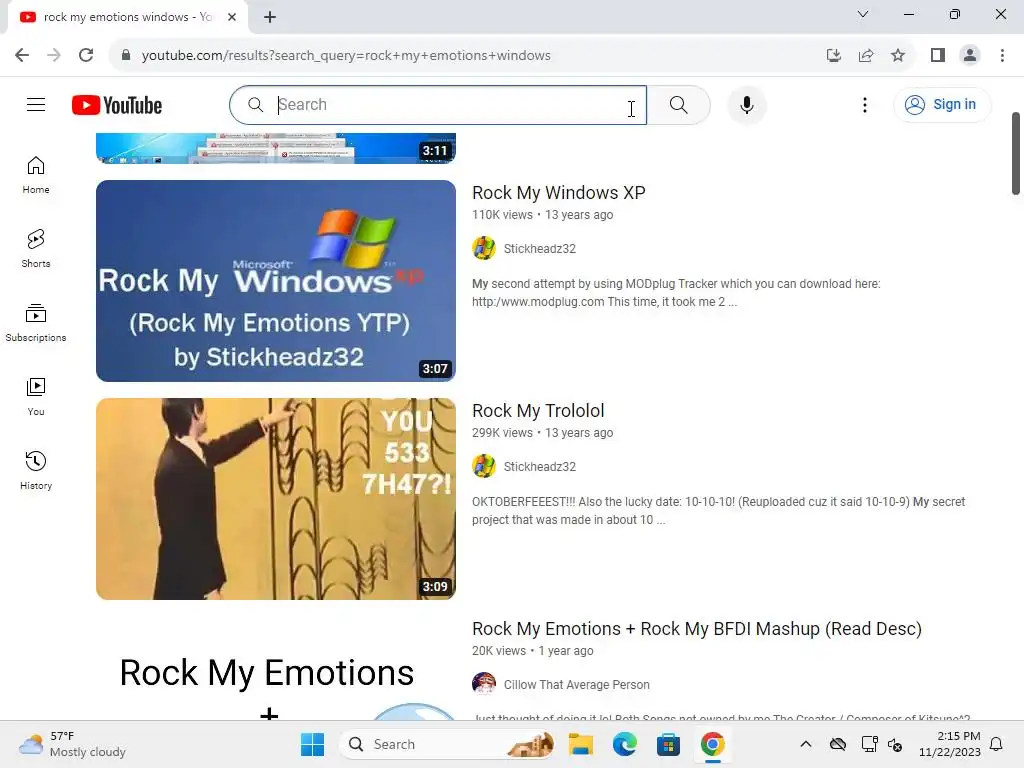Open Shorts in the sidebar
1024x768 pixels.
pos(36,249)
